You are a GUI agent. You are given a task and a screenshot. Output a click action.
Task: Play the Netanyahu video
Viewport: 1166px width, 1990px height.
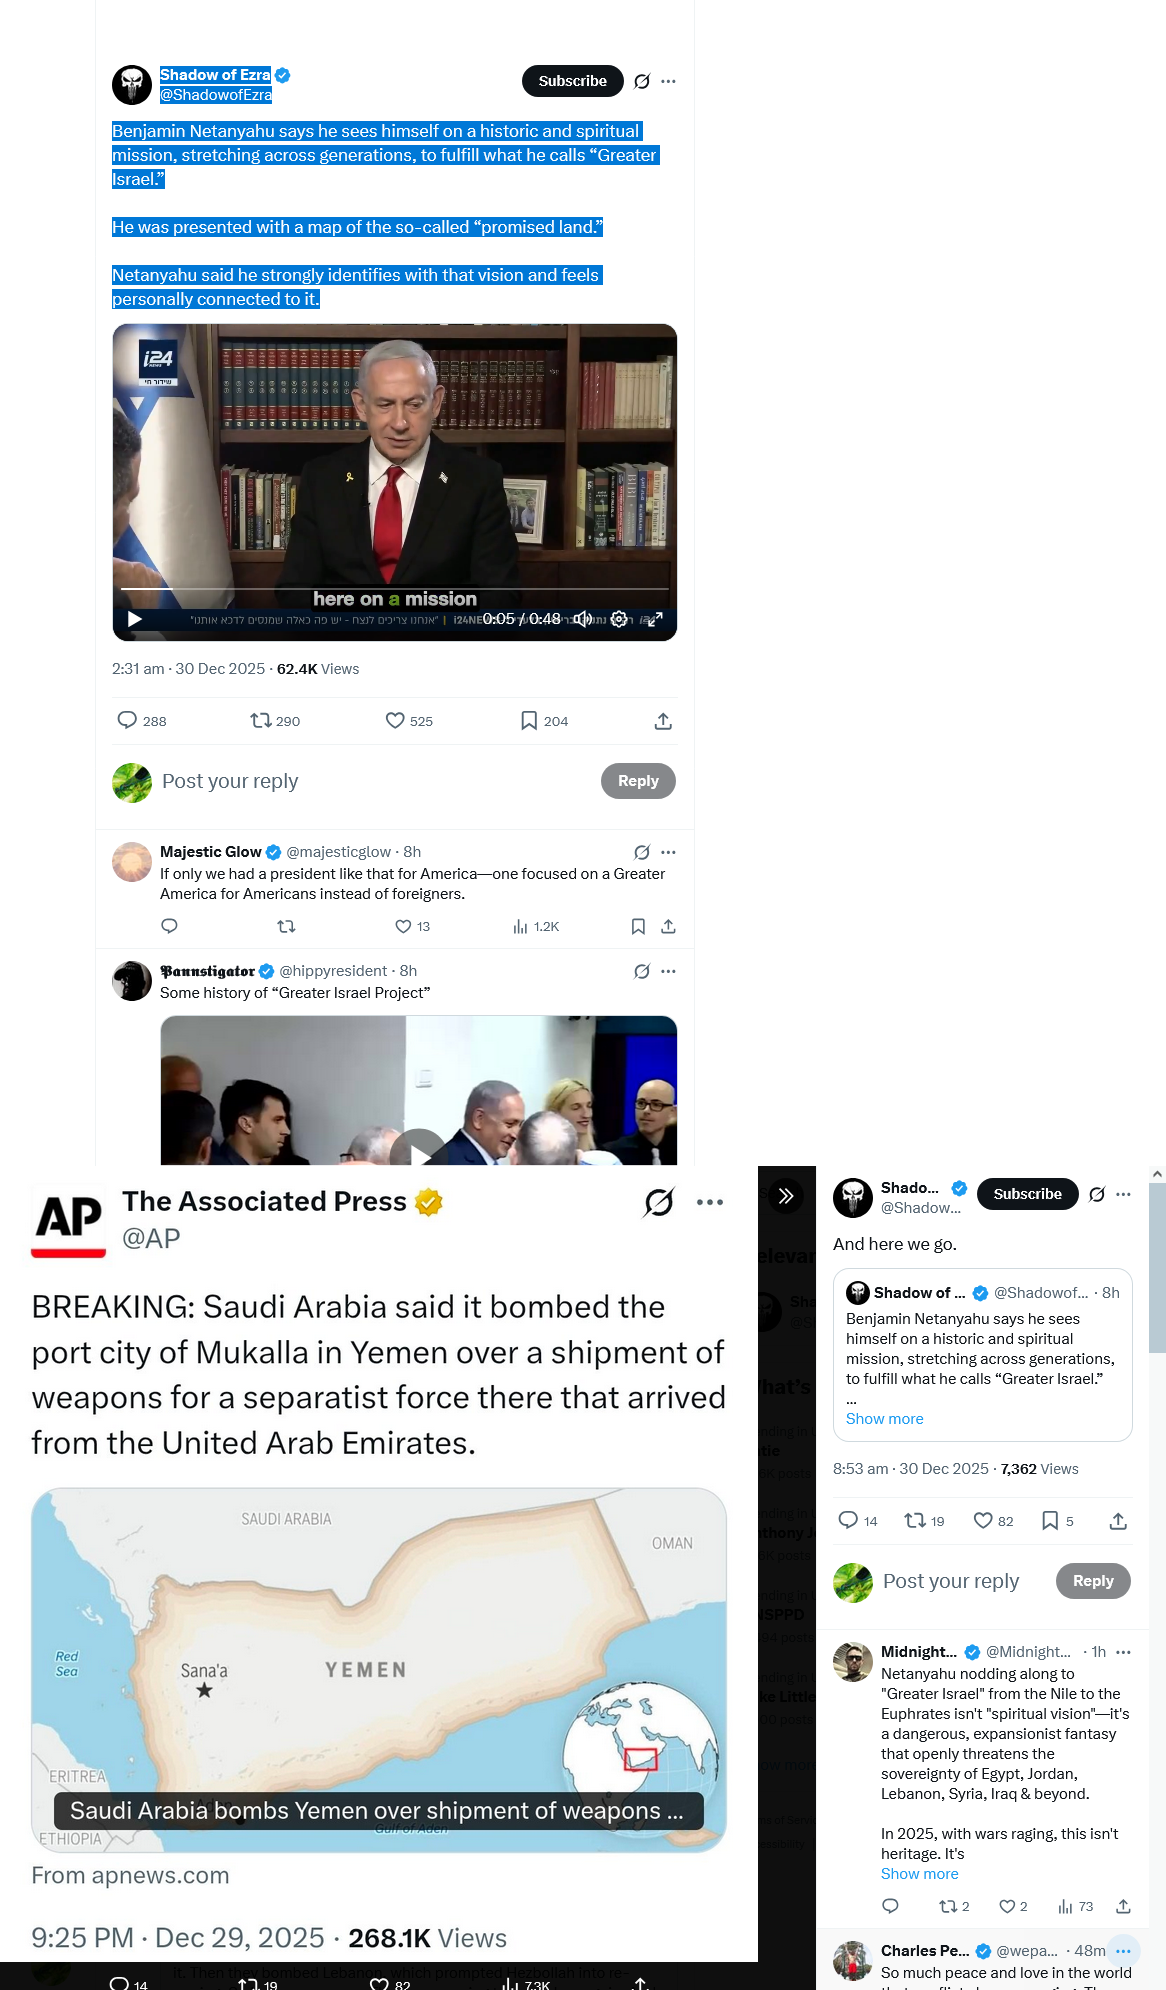[x=135, y=619]
